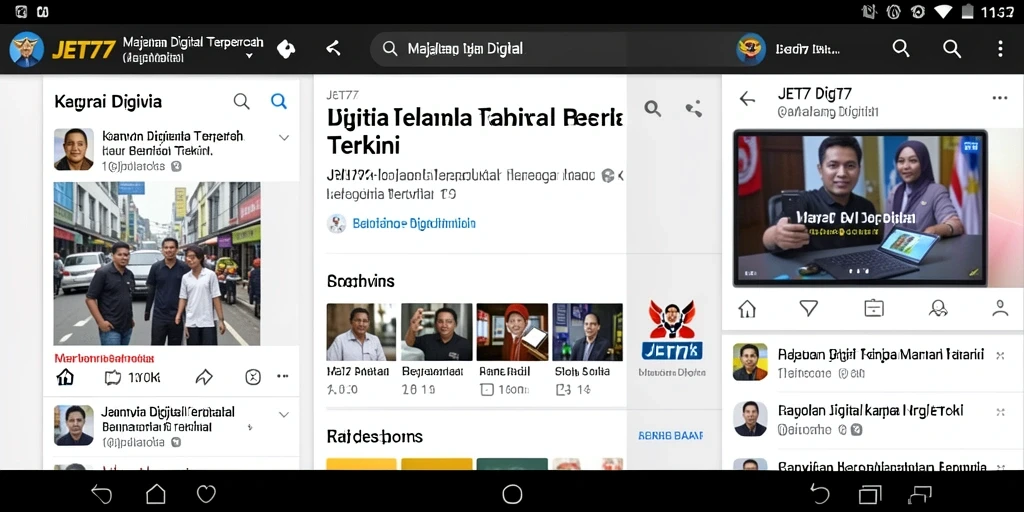Open the recent apps overlapping-squares icon

tap(870, 494)
